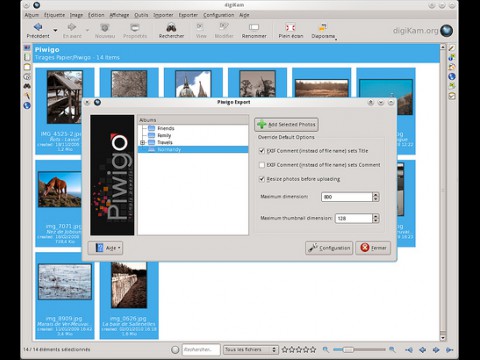Open the En avant history dropdown arrow
This screenshot has height=360, width=480.
[x=87, y=30]
